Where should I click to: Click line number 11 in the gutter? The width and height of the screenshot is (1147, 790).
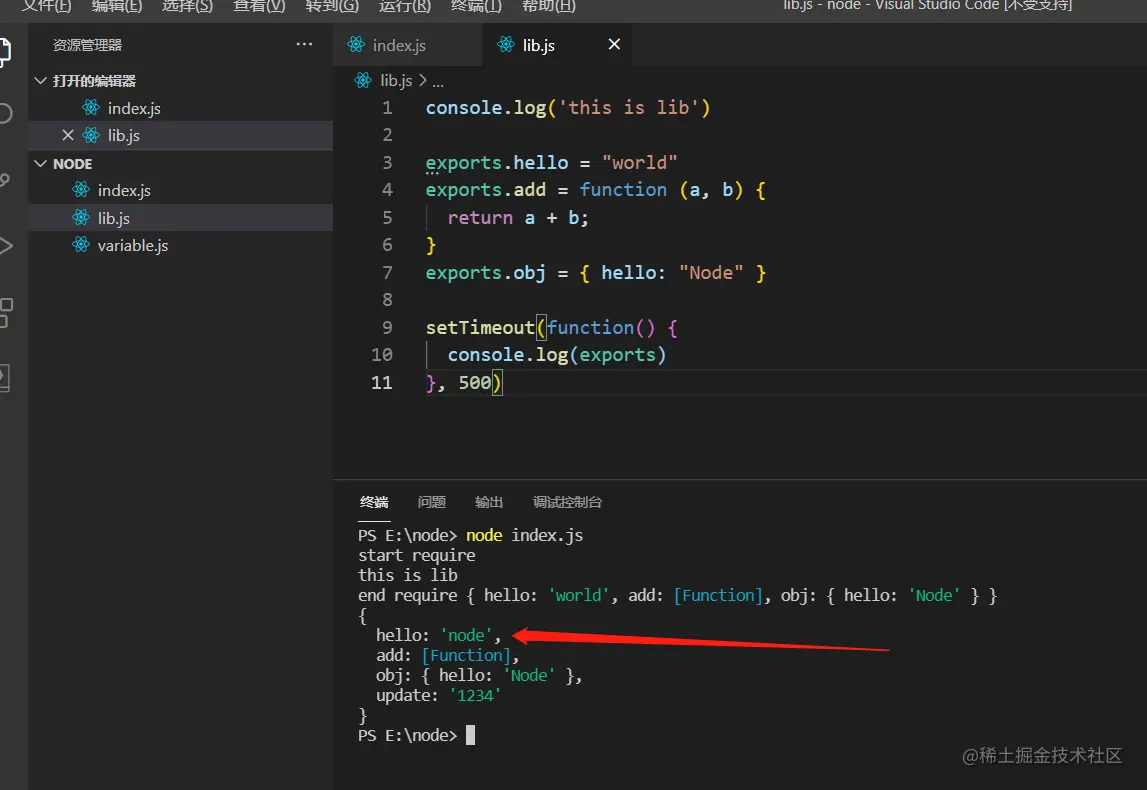382,383
